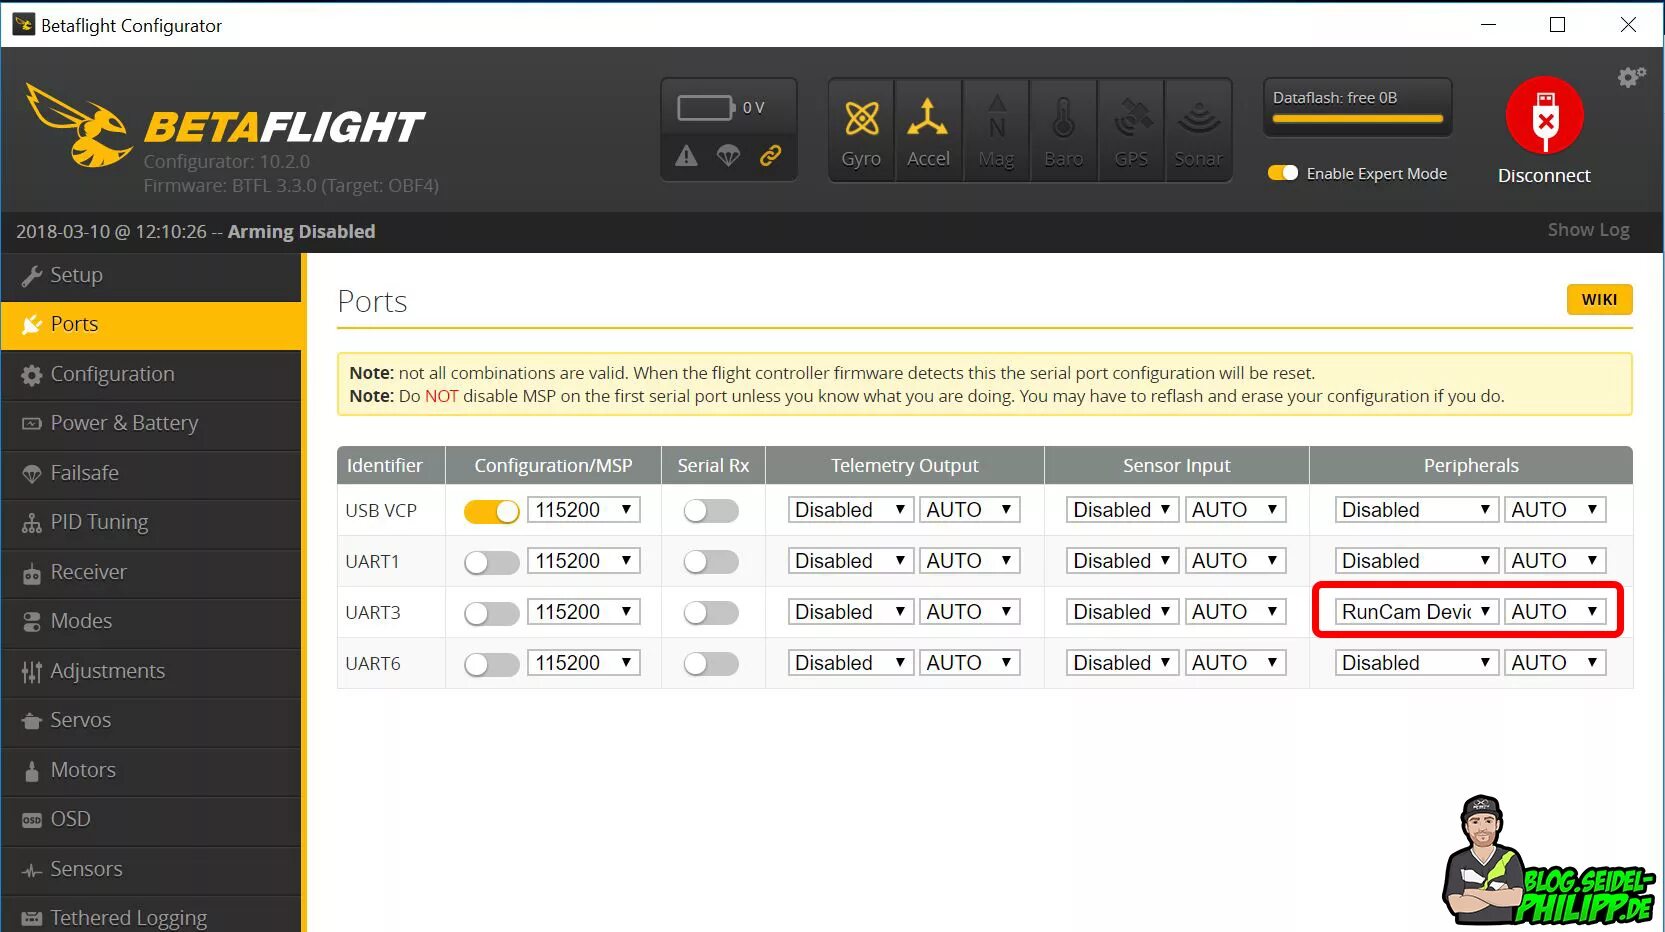Viewport: 1665px width, 932px height.
Task: Click the Configuration gear icon in sidebar
Action: [32, 375]
